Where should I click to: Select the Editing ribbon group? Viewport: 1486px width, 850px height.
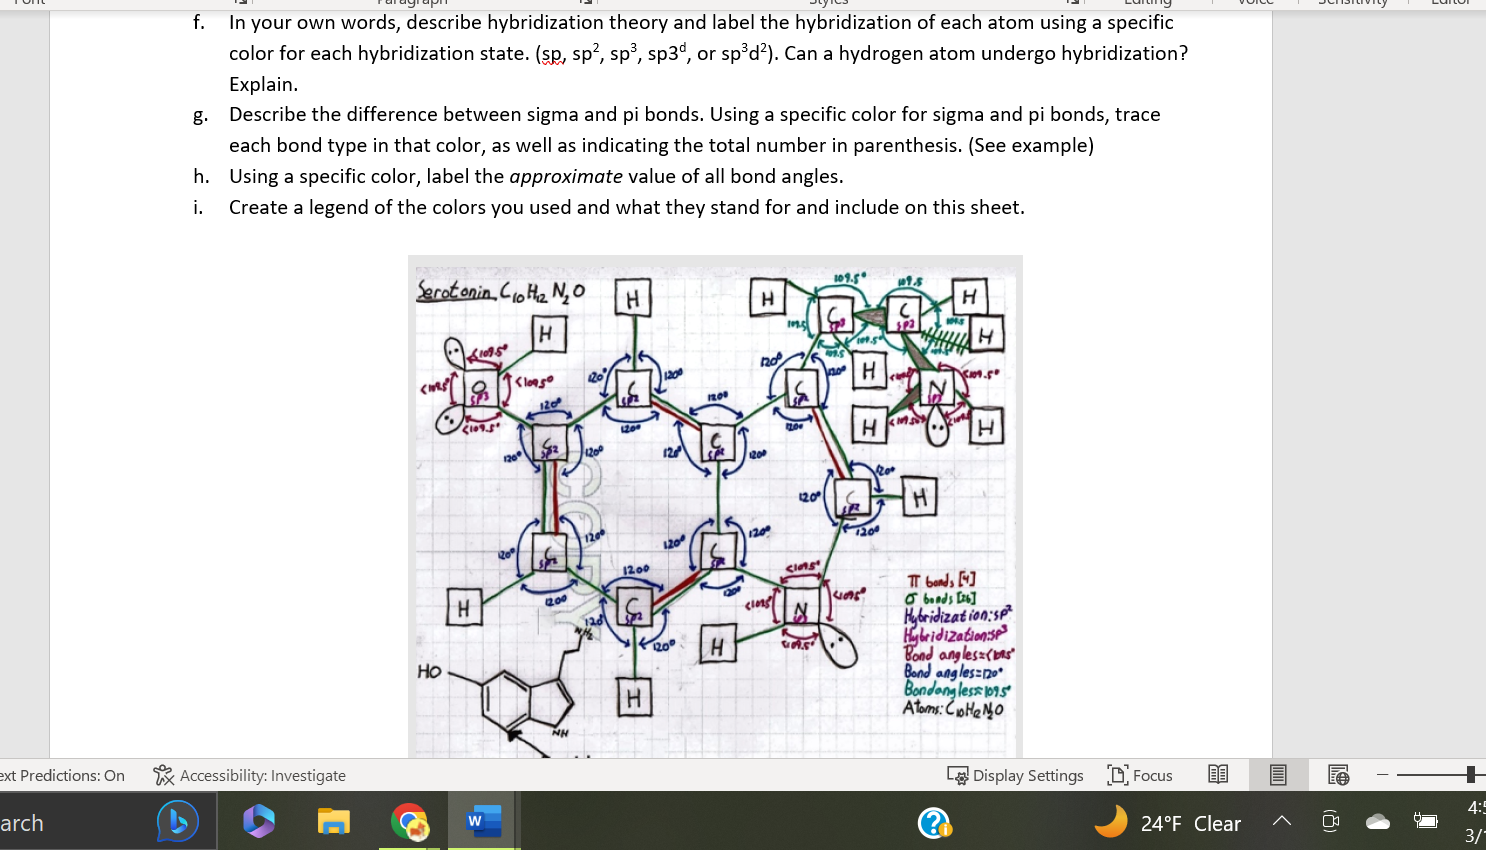[1147, 3]
